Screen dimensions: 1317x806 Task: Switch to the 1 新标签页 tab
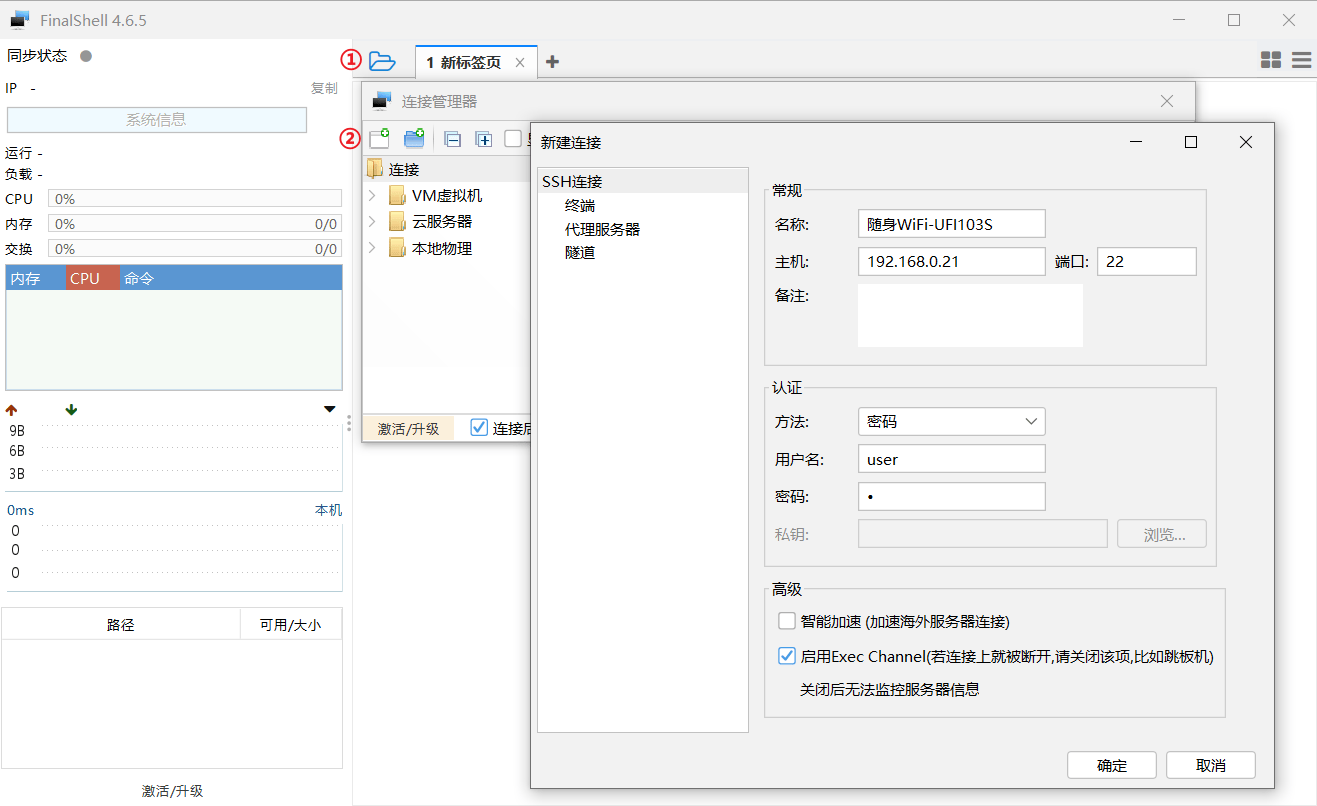pyautogui.click(x=464, y=62)
